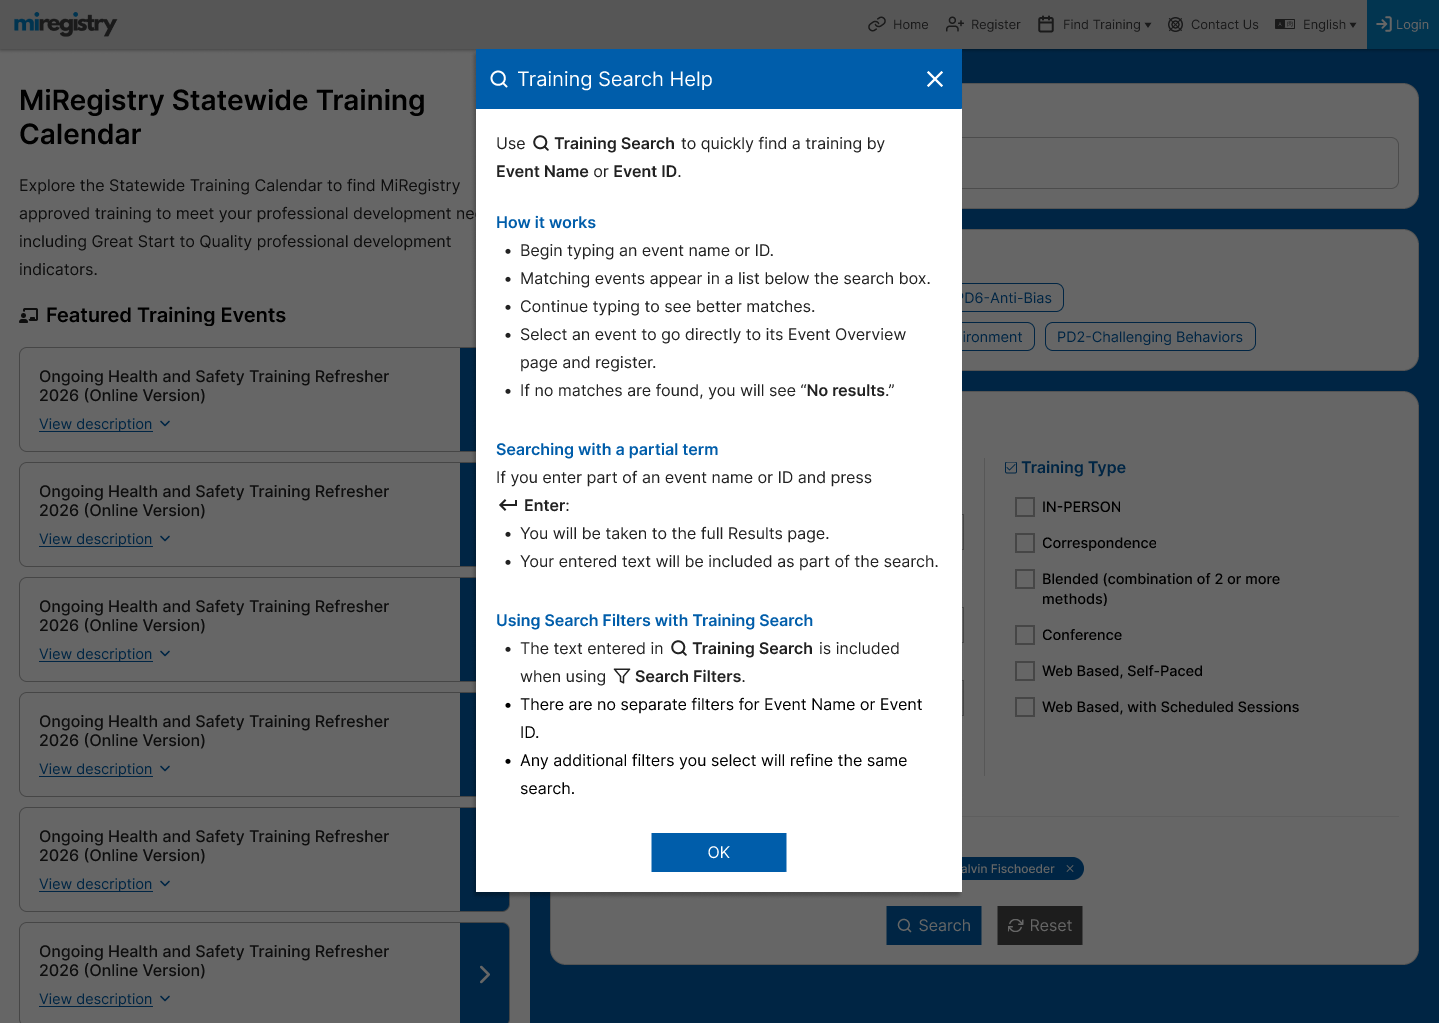
Task: Enable Web Based, Self-Paced filter
Action: (1024, 671)
